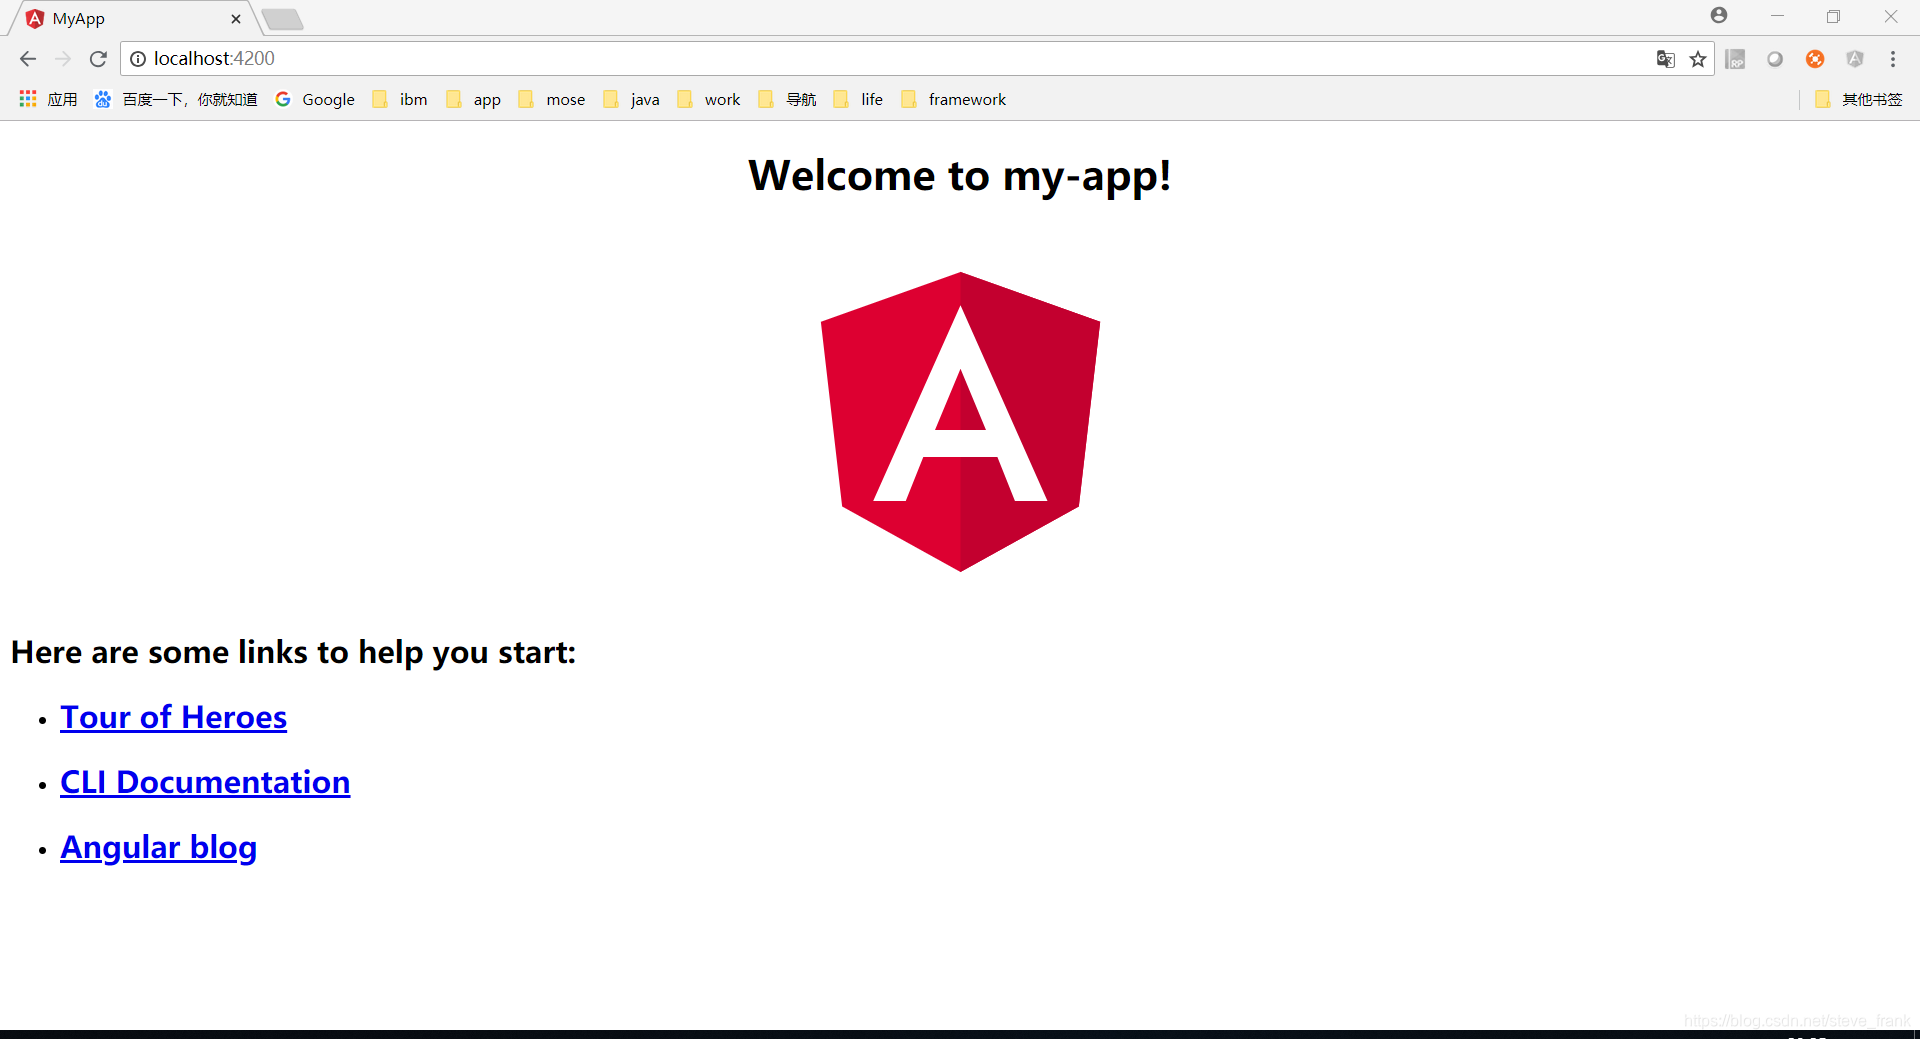The image size is (1920, 1039).
Task: Open the Angular blog link
Action: 159,848
